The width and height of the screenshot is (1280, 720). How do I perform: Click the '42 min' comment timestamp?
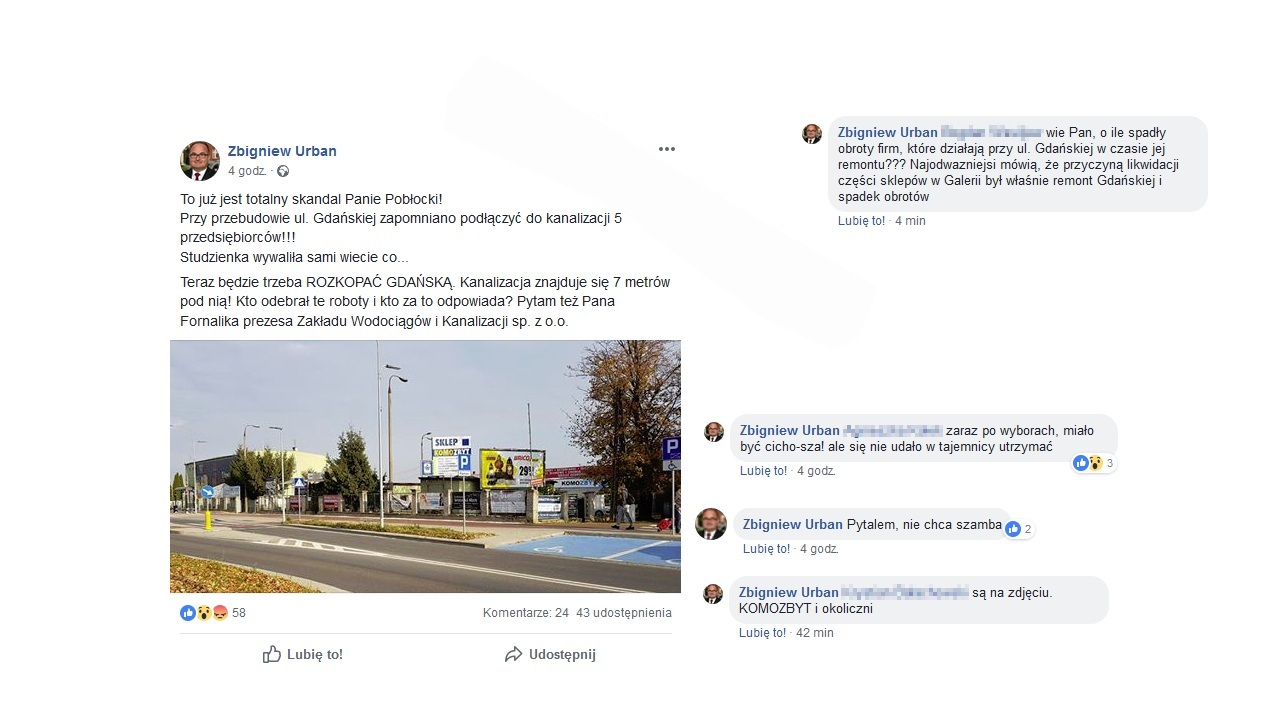coord(815,633)
